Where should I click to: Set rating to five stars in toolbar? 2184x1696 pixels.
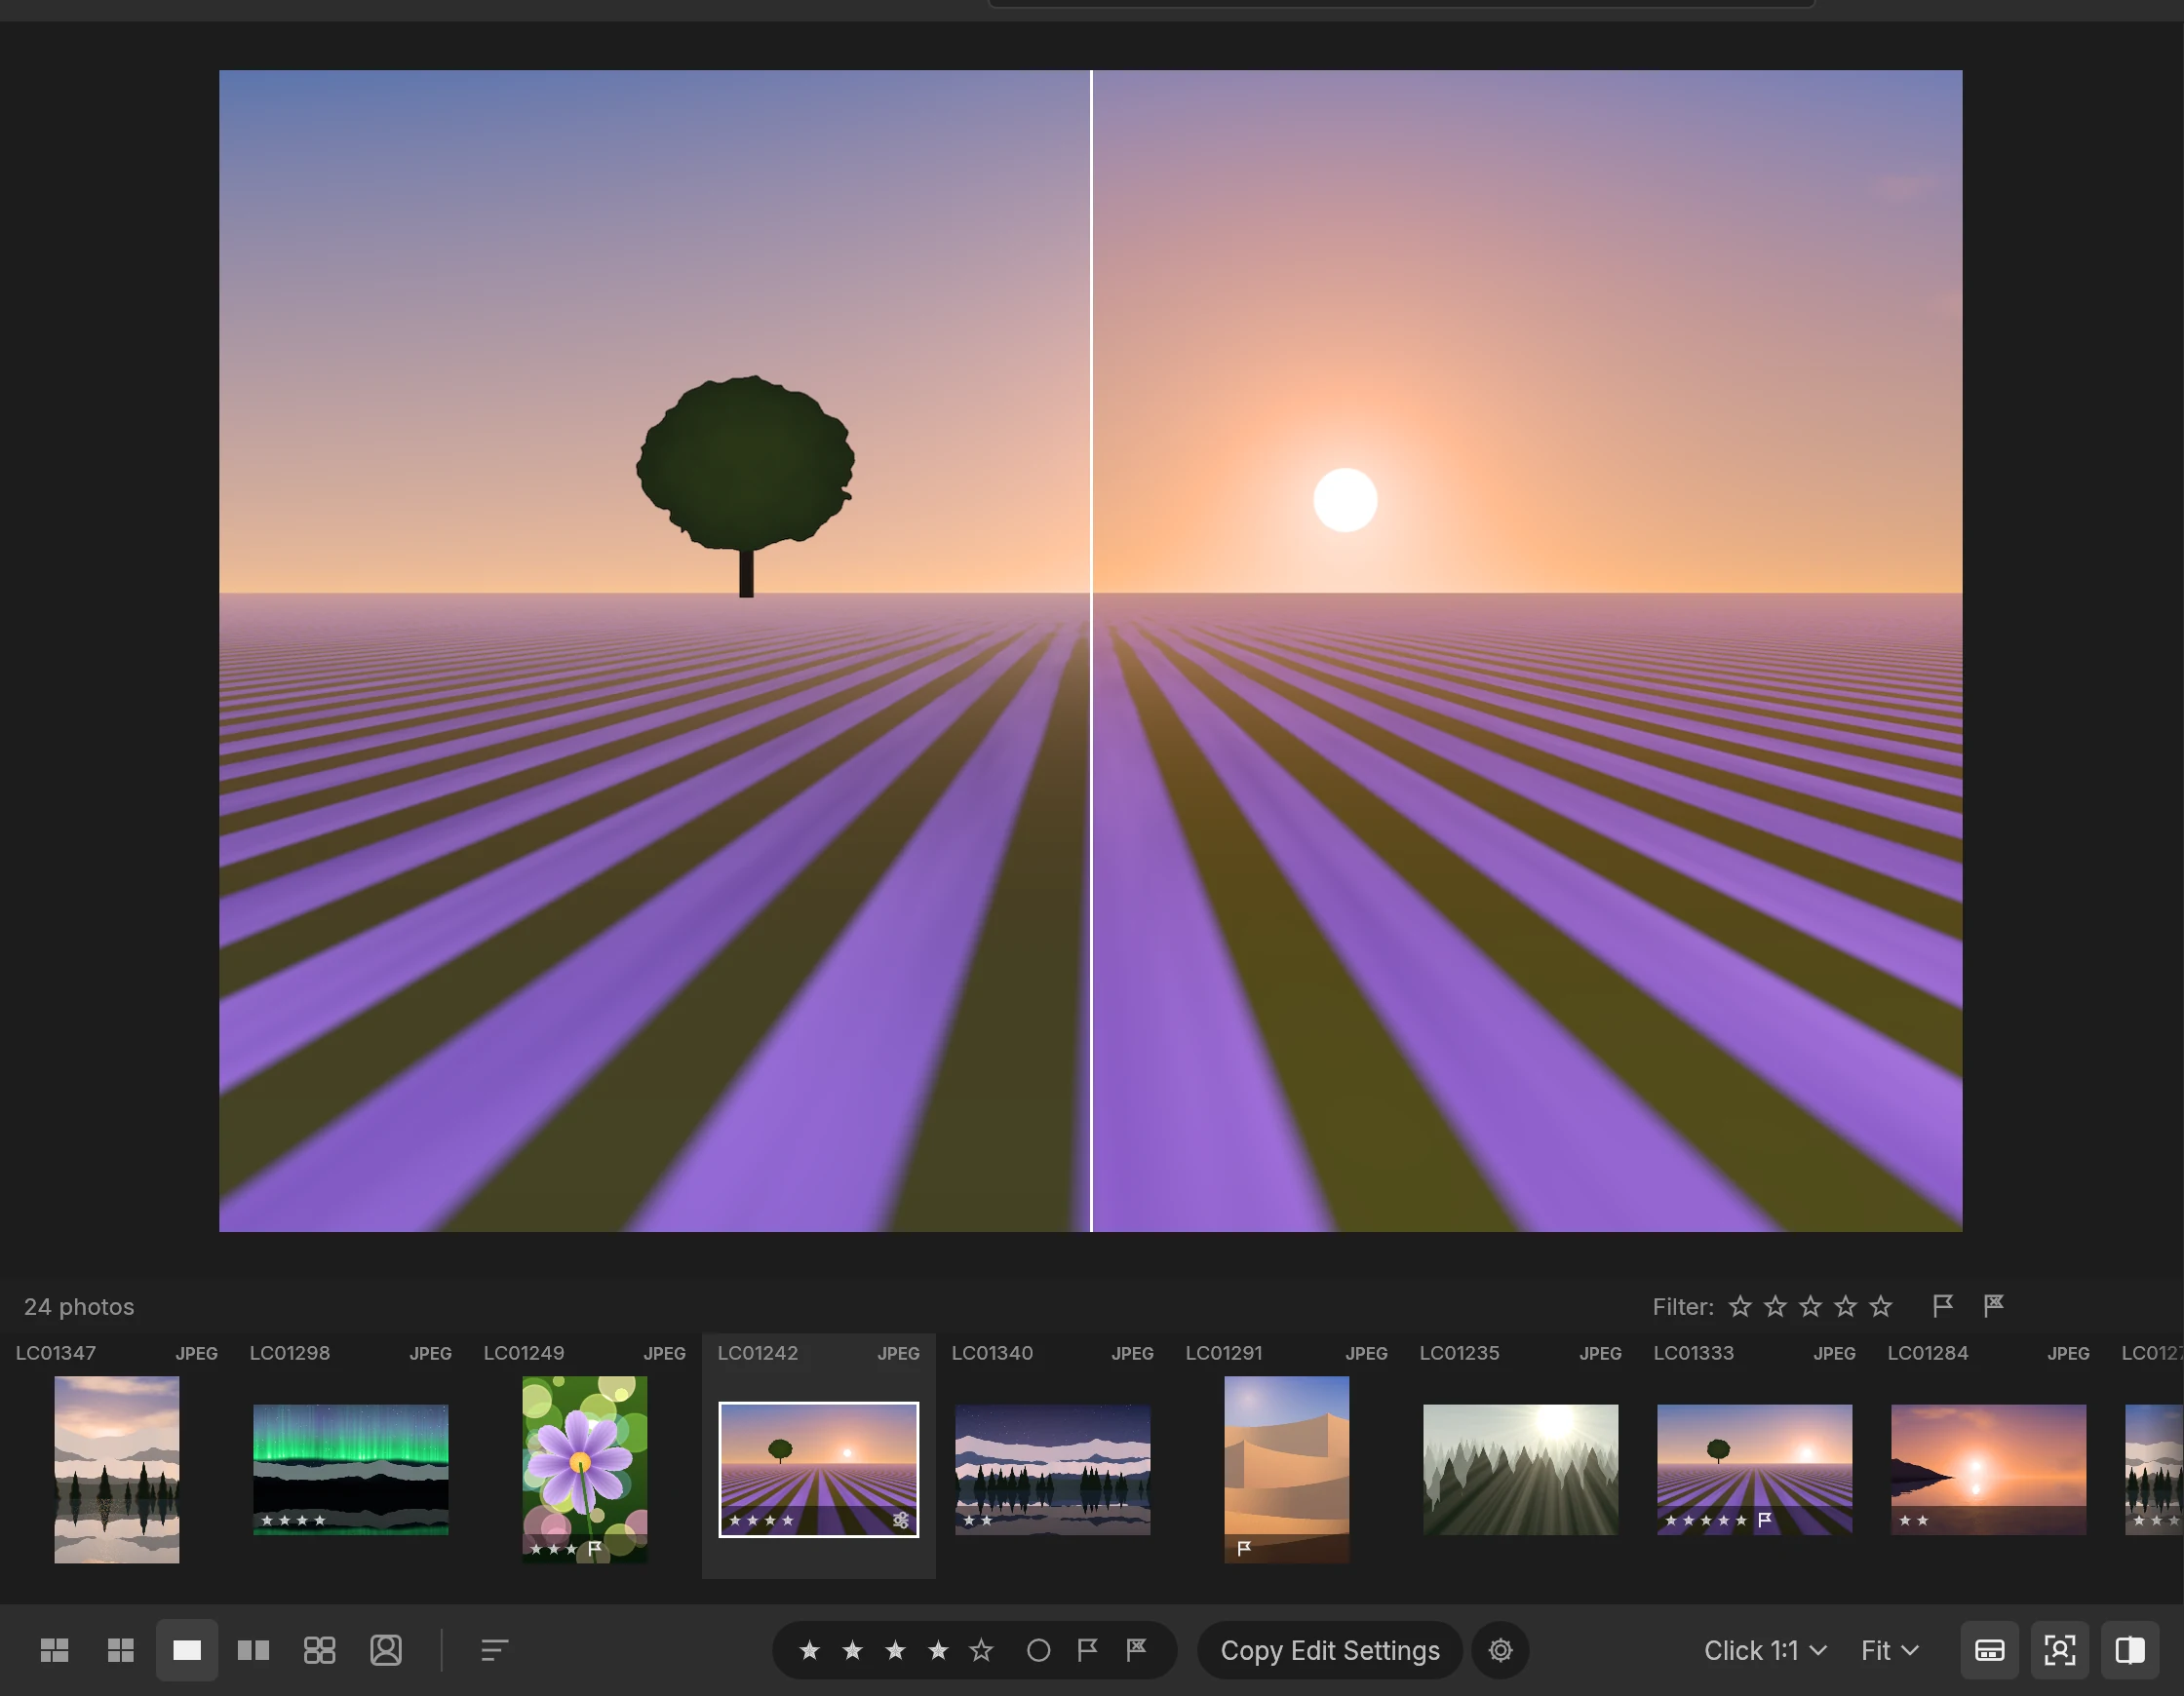tap(981, 1650)
